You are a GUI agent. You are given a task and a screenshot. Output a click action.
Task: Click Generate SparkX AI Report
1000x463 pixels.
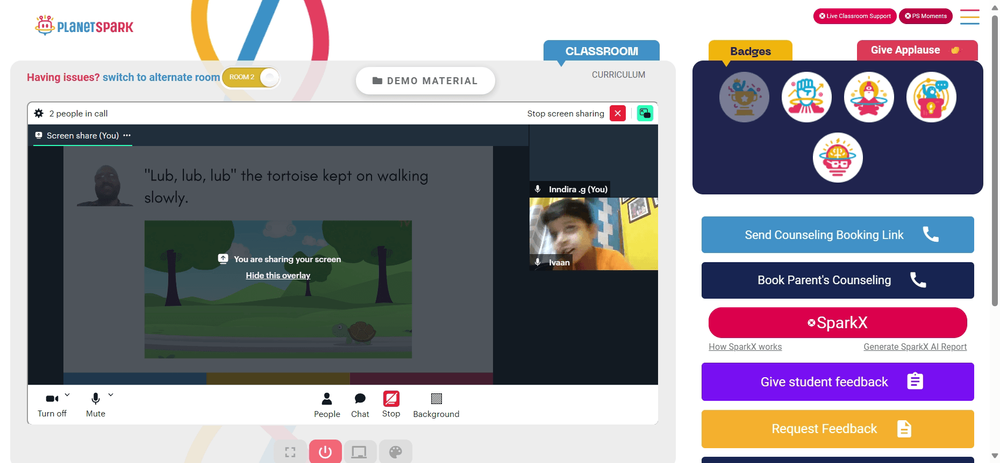915,347
